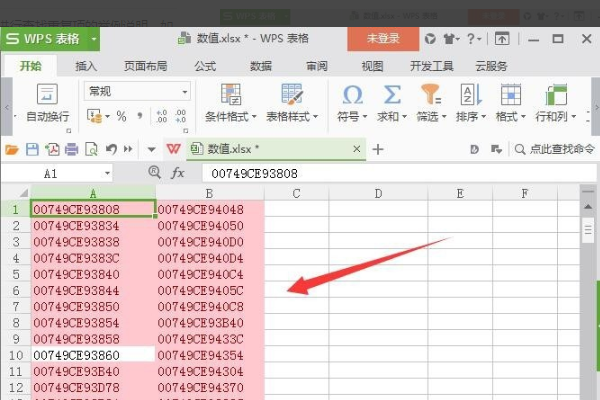Click the Print Preview icon
The width and height of the screenshot is (600, 400).
coord(91,149)
